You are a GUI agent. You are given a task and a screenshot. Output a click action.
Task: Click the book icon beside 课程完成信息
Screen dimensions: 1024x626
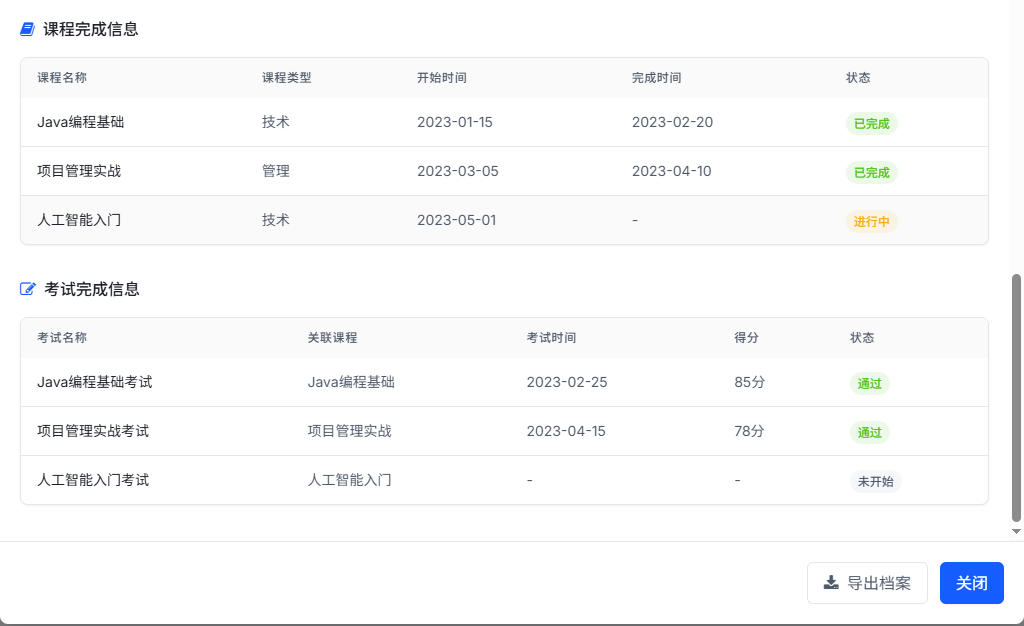point(28,29)
